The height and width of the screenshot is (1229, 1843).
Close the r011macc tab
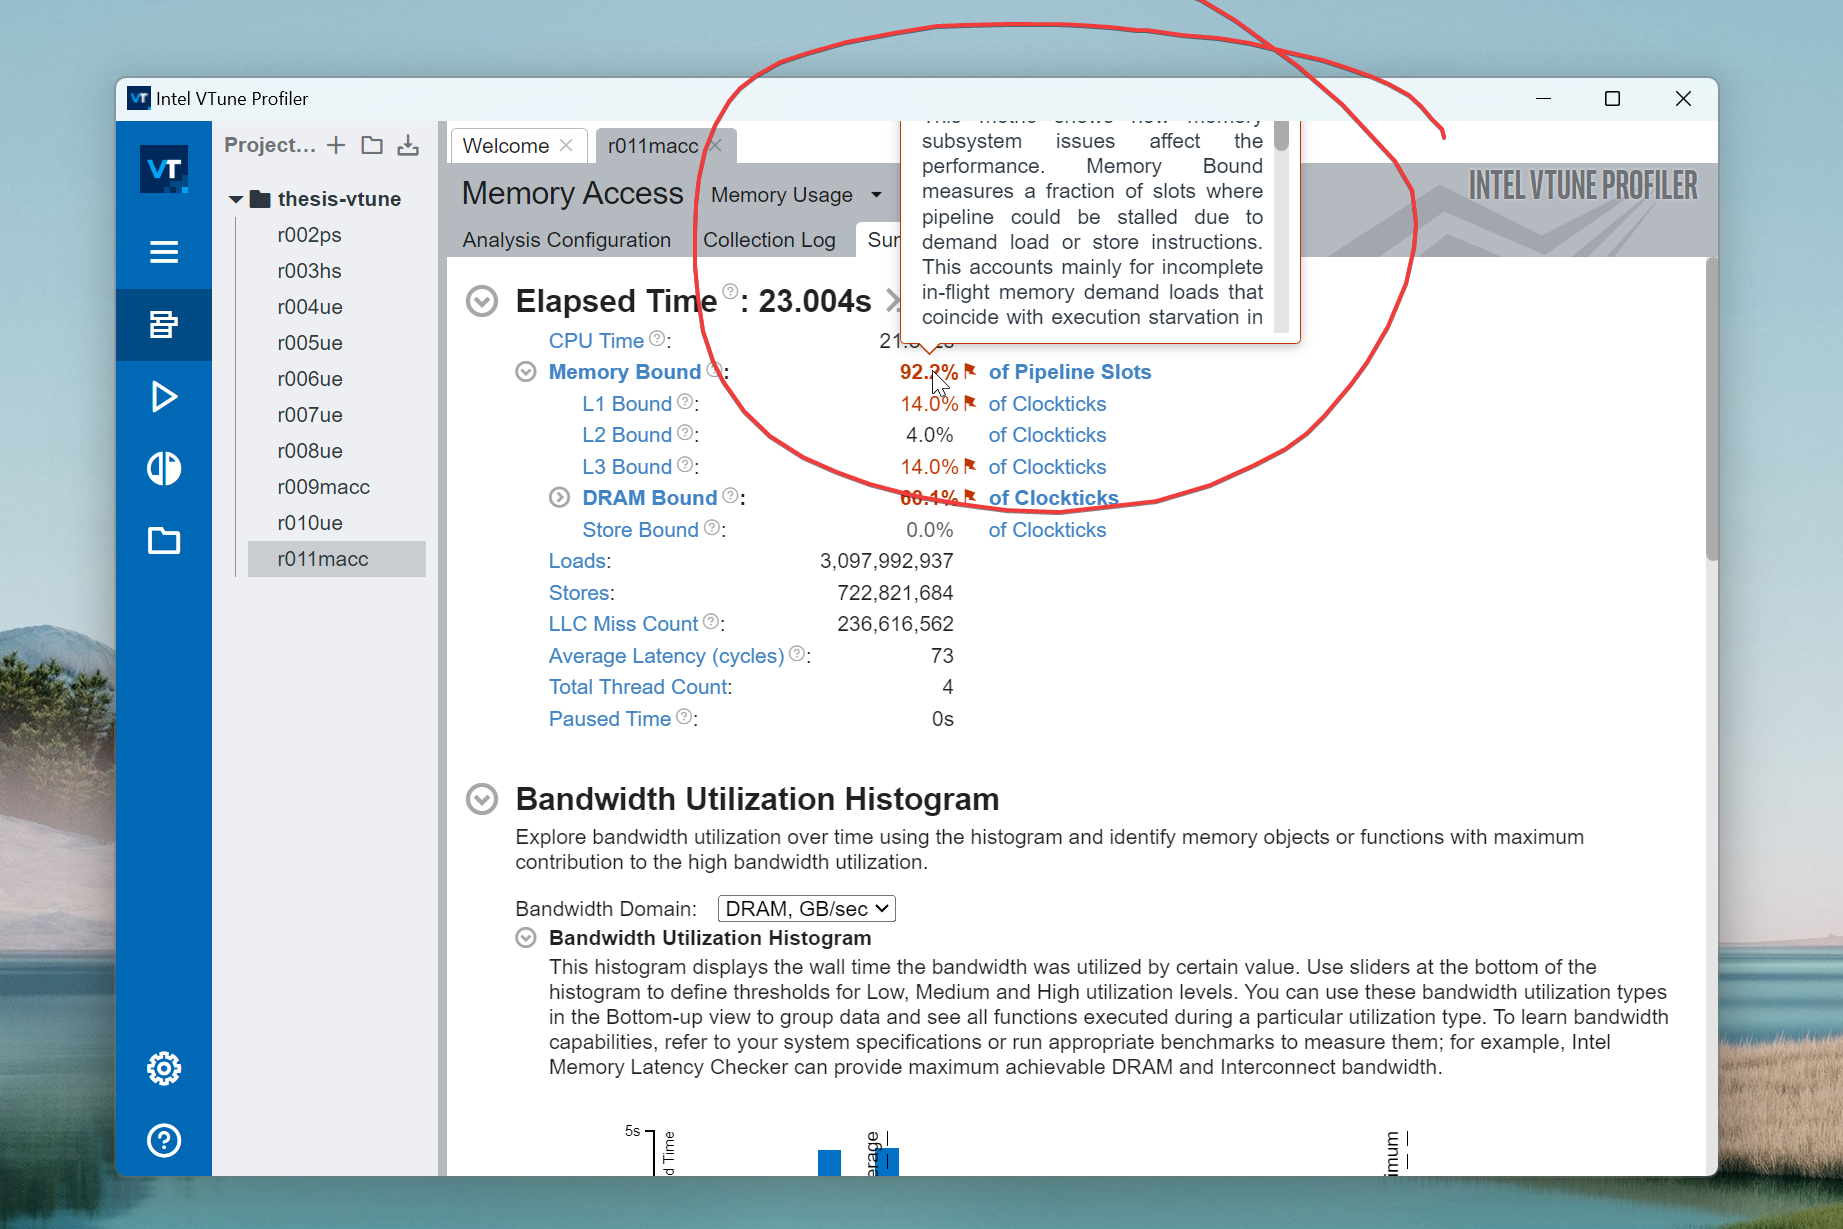click(715, 145)
